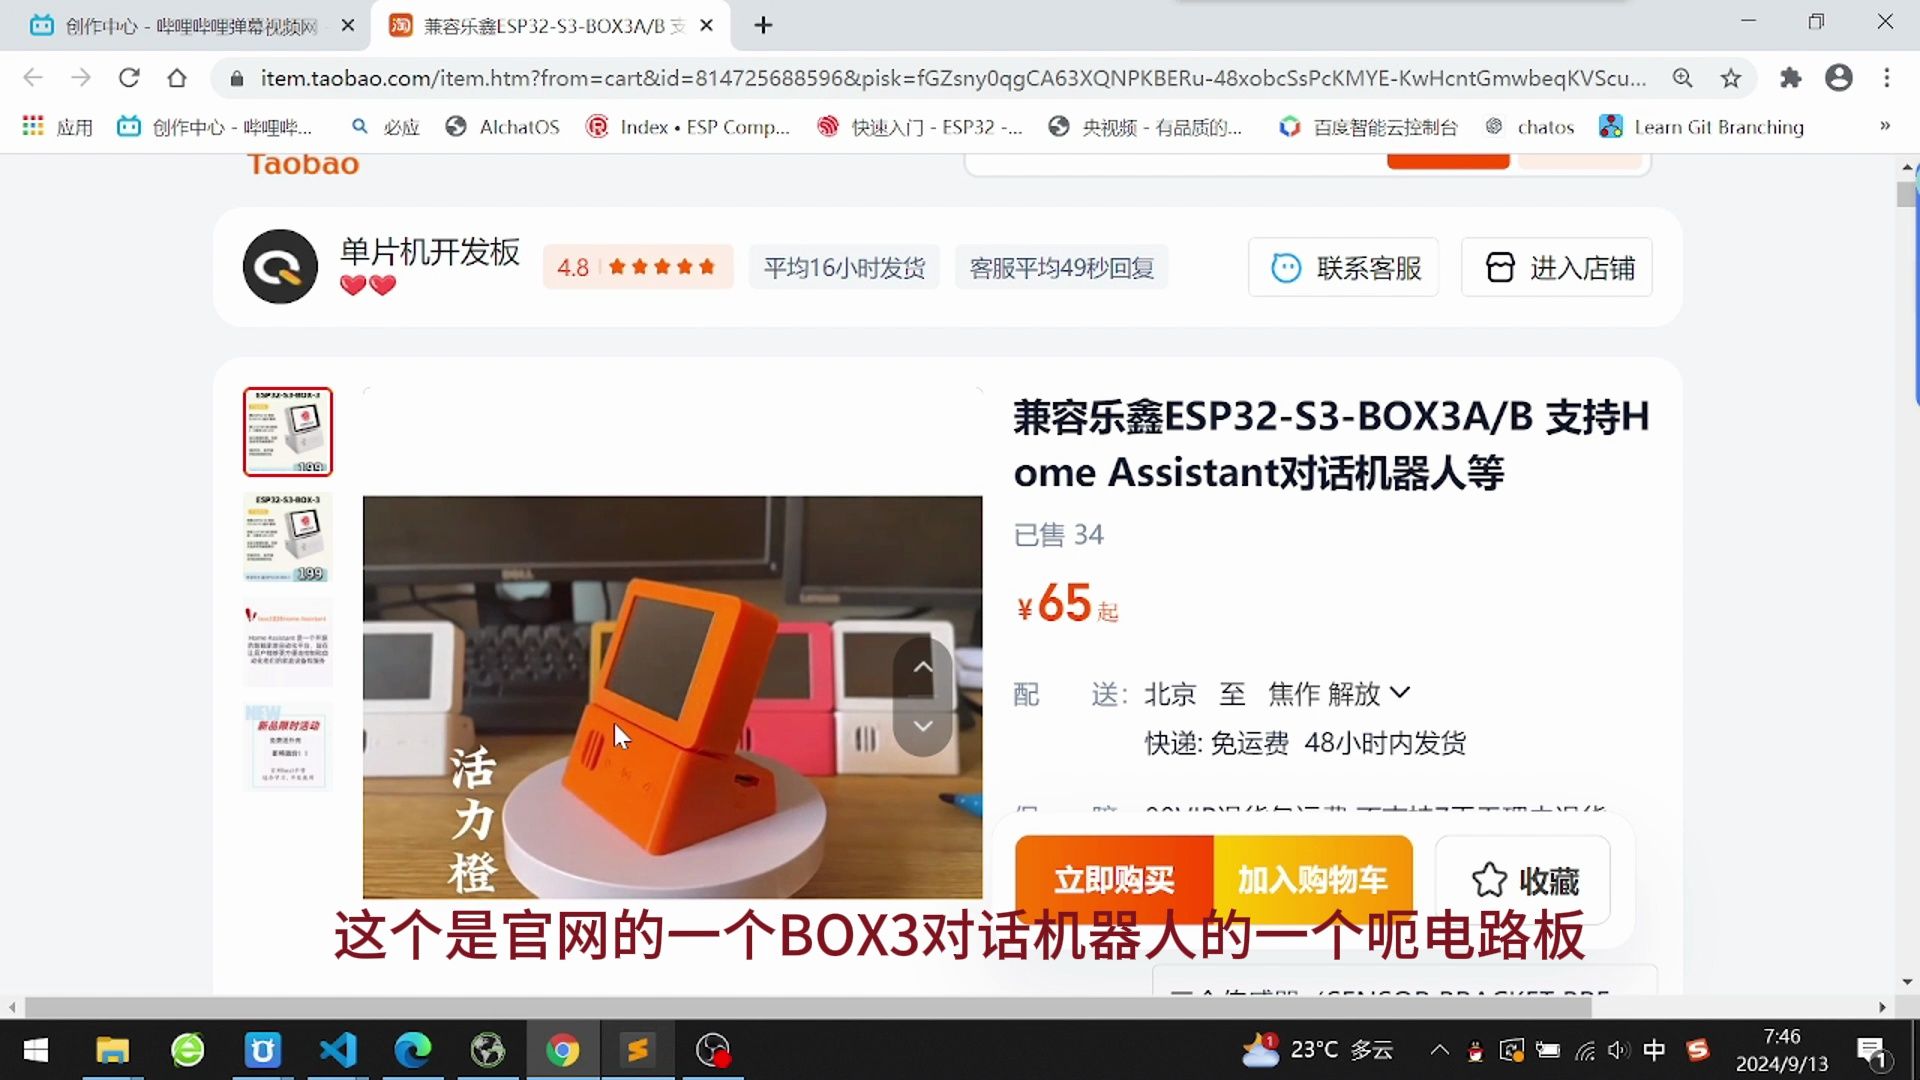1920x1080 pixels.
Task: Close the Taobao ESP32-S3-BOX3 tab
Action: click(706, 25)
